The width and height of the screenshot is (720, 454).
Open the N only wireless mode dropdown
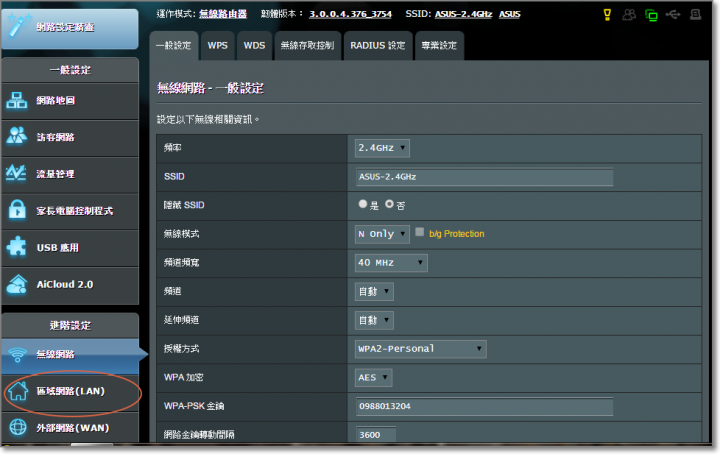pos(382,234)
